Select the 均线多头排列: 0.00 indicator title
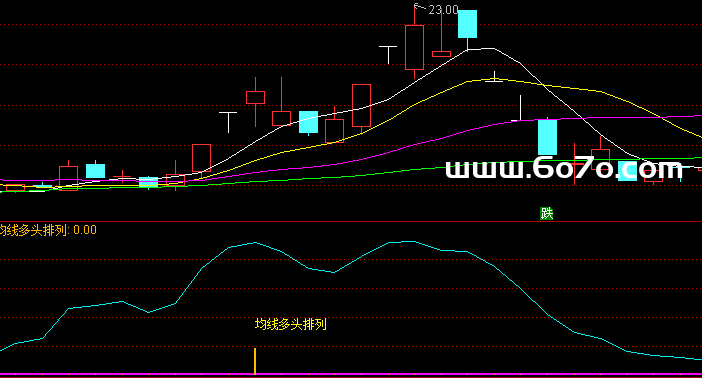This screenshot has width=702, height=378. point(48,230)
